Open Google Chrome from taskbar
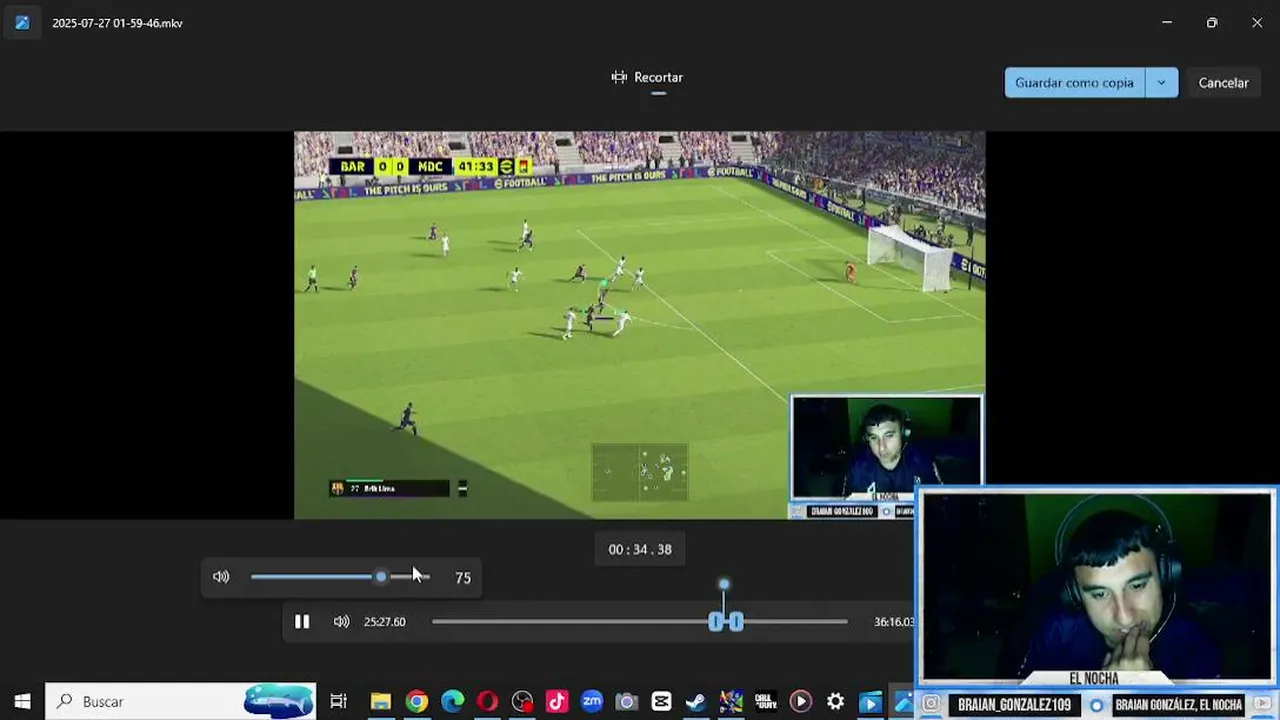The width and height of the screenshot is (1280, 720). (x=417, y=702)
